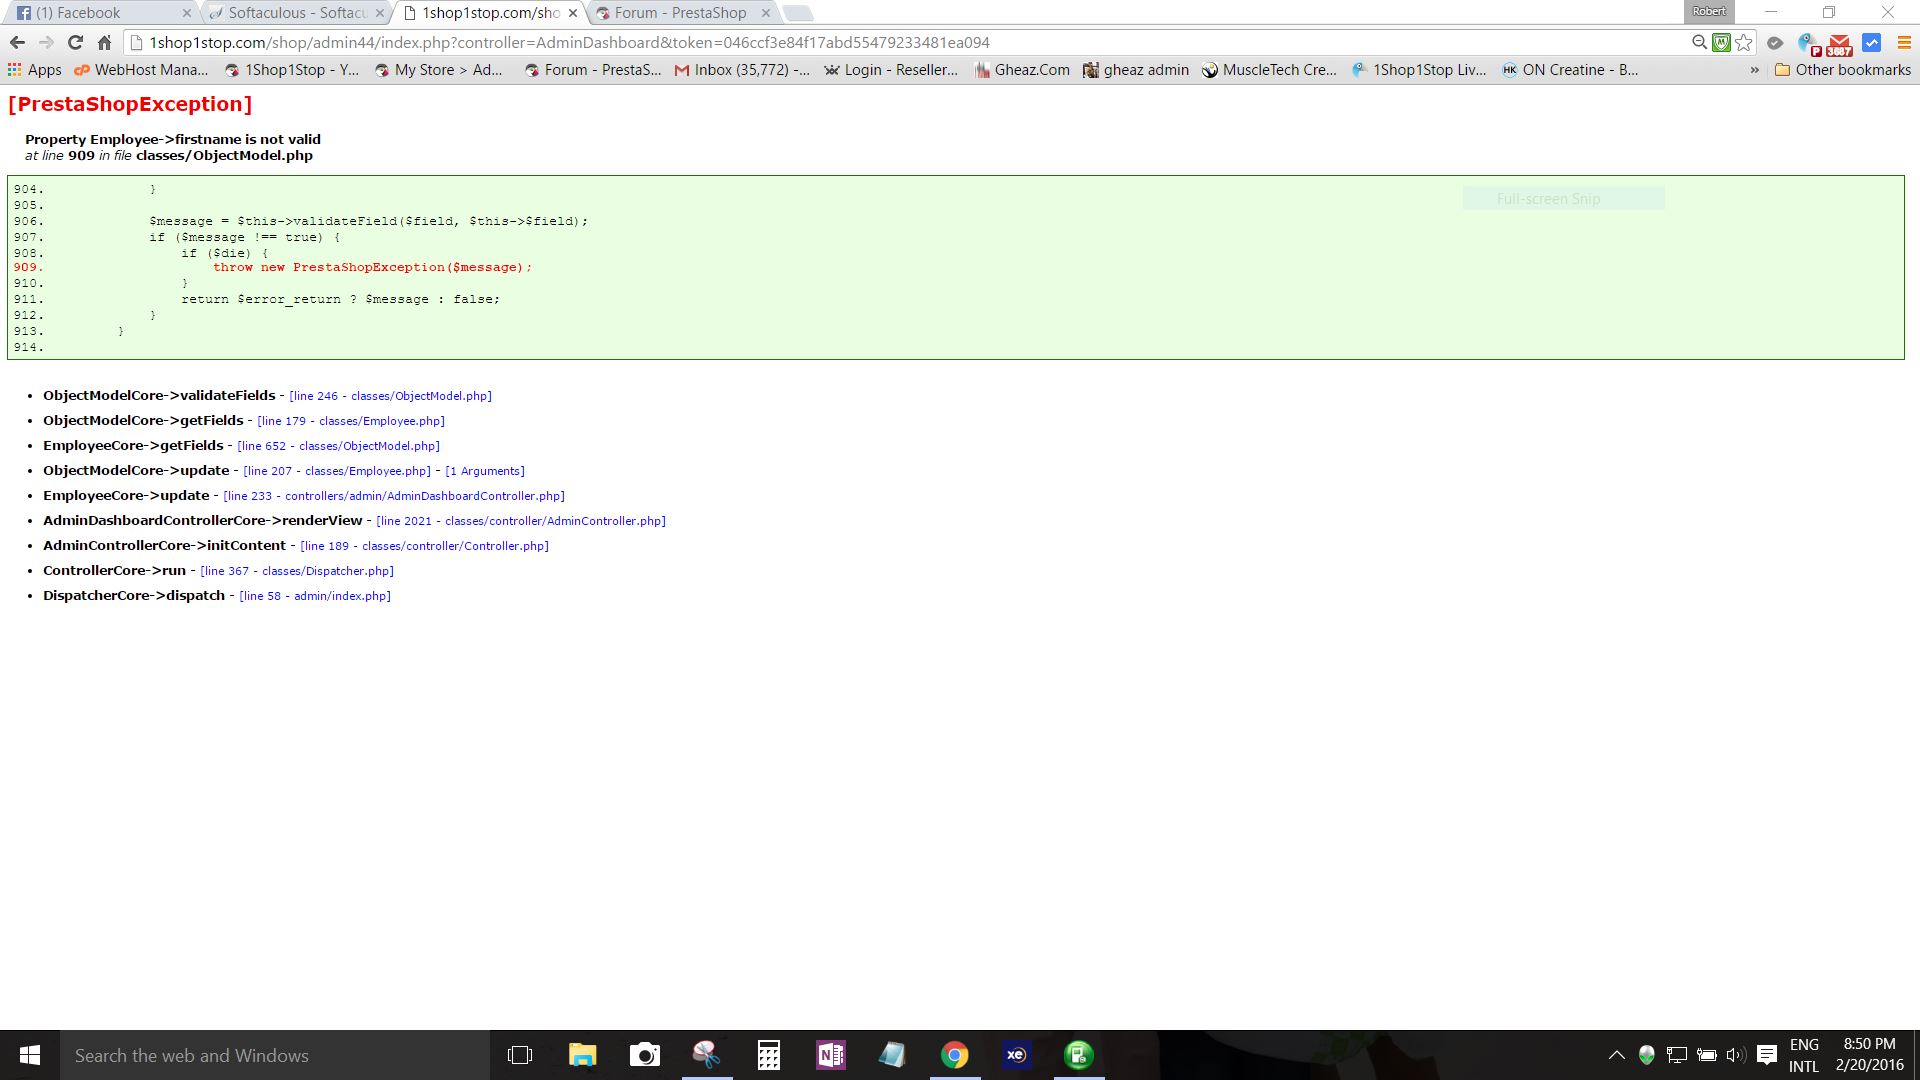Click the browser forward arrow
Image resolution: width=1920 pixels, height=1080 pixels.
pyautogui.click(x=46, y=43)
